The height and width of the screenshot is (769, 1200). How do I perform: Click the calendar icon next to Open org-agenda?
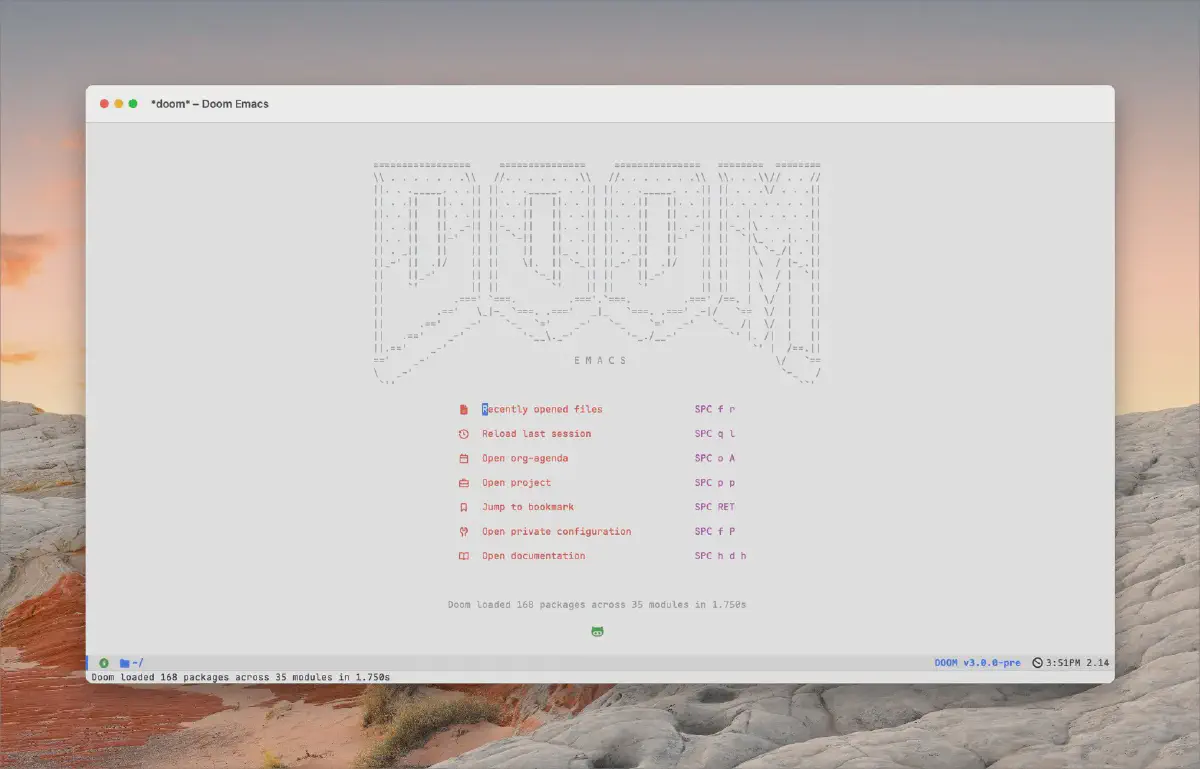[x=463, y=458]
